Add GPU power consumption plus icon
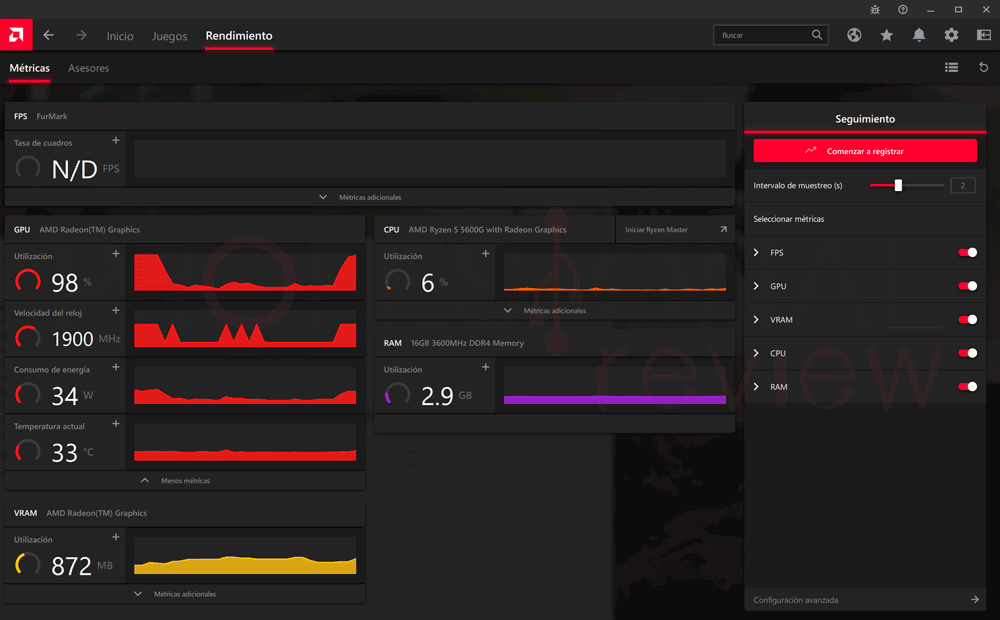1000x620 pixels. 115,367
